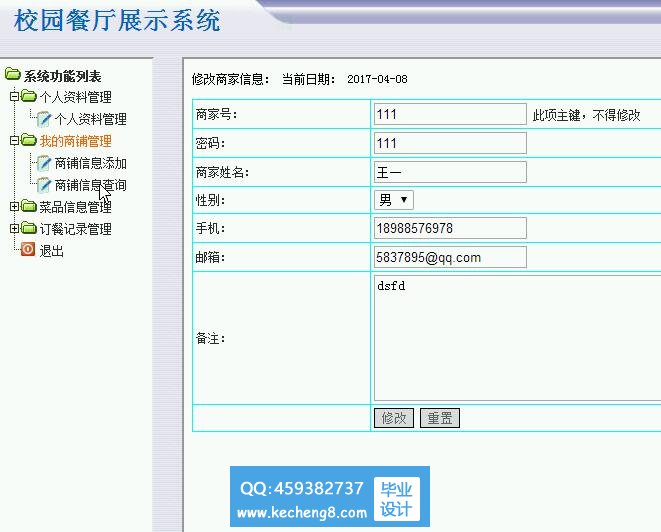
Task: Open the 商铺信息查询 page
Action: pos(91,185)
